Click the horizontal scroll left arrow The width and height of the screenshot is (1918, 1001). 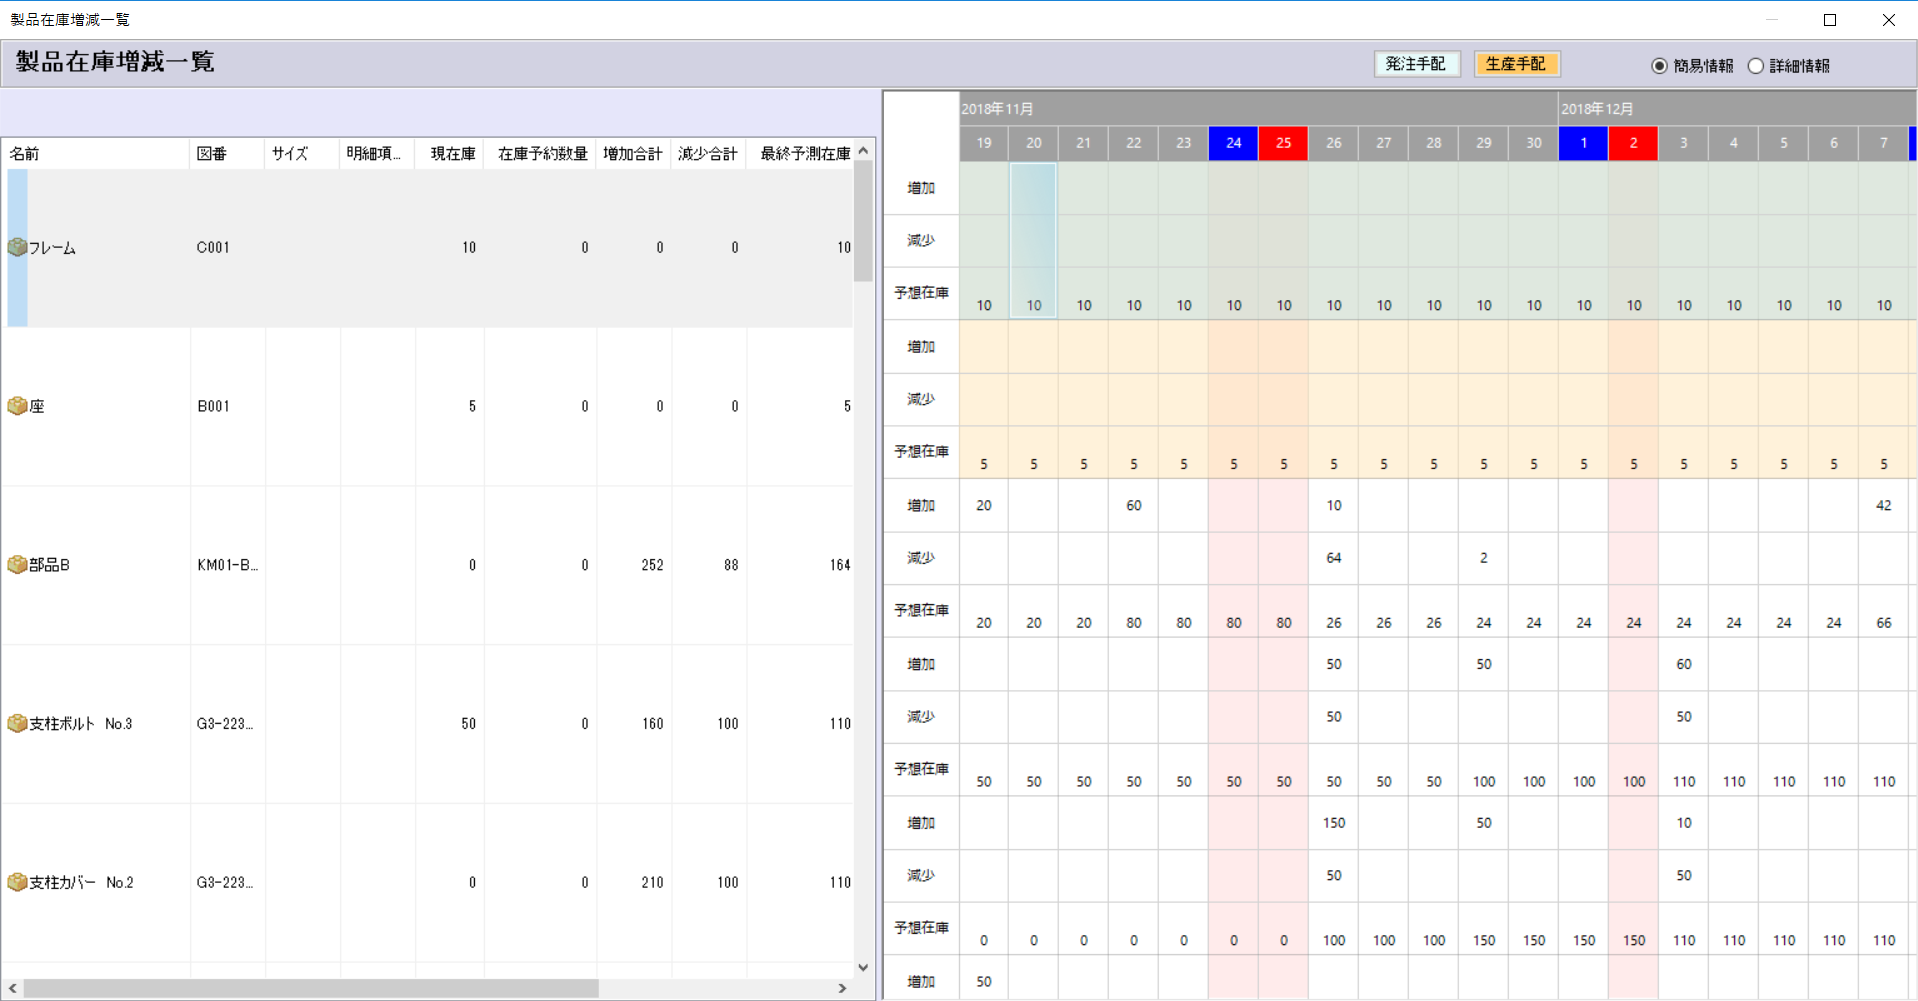[x=12, y=988]
